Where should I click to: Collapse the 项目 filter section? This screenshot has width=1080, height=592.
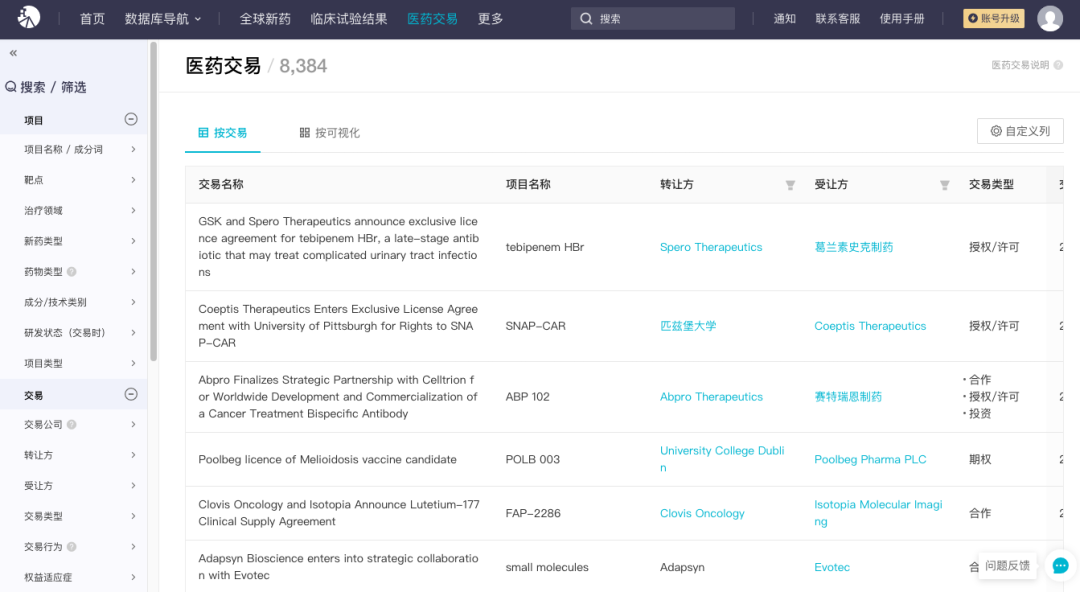[x=131, y=119]
